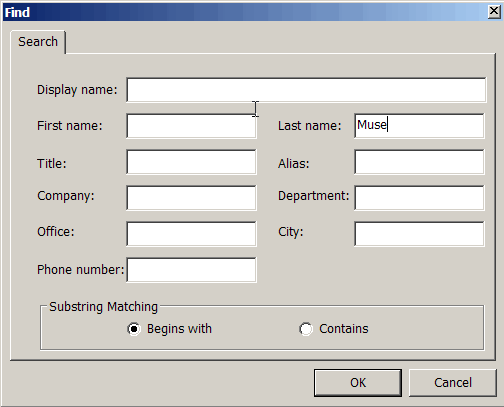The image size is (504, 407).
Task: Click the Company input field
Action: [191, 198]
